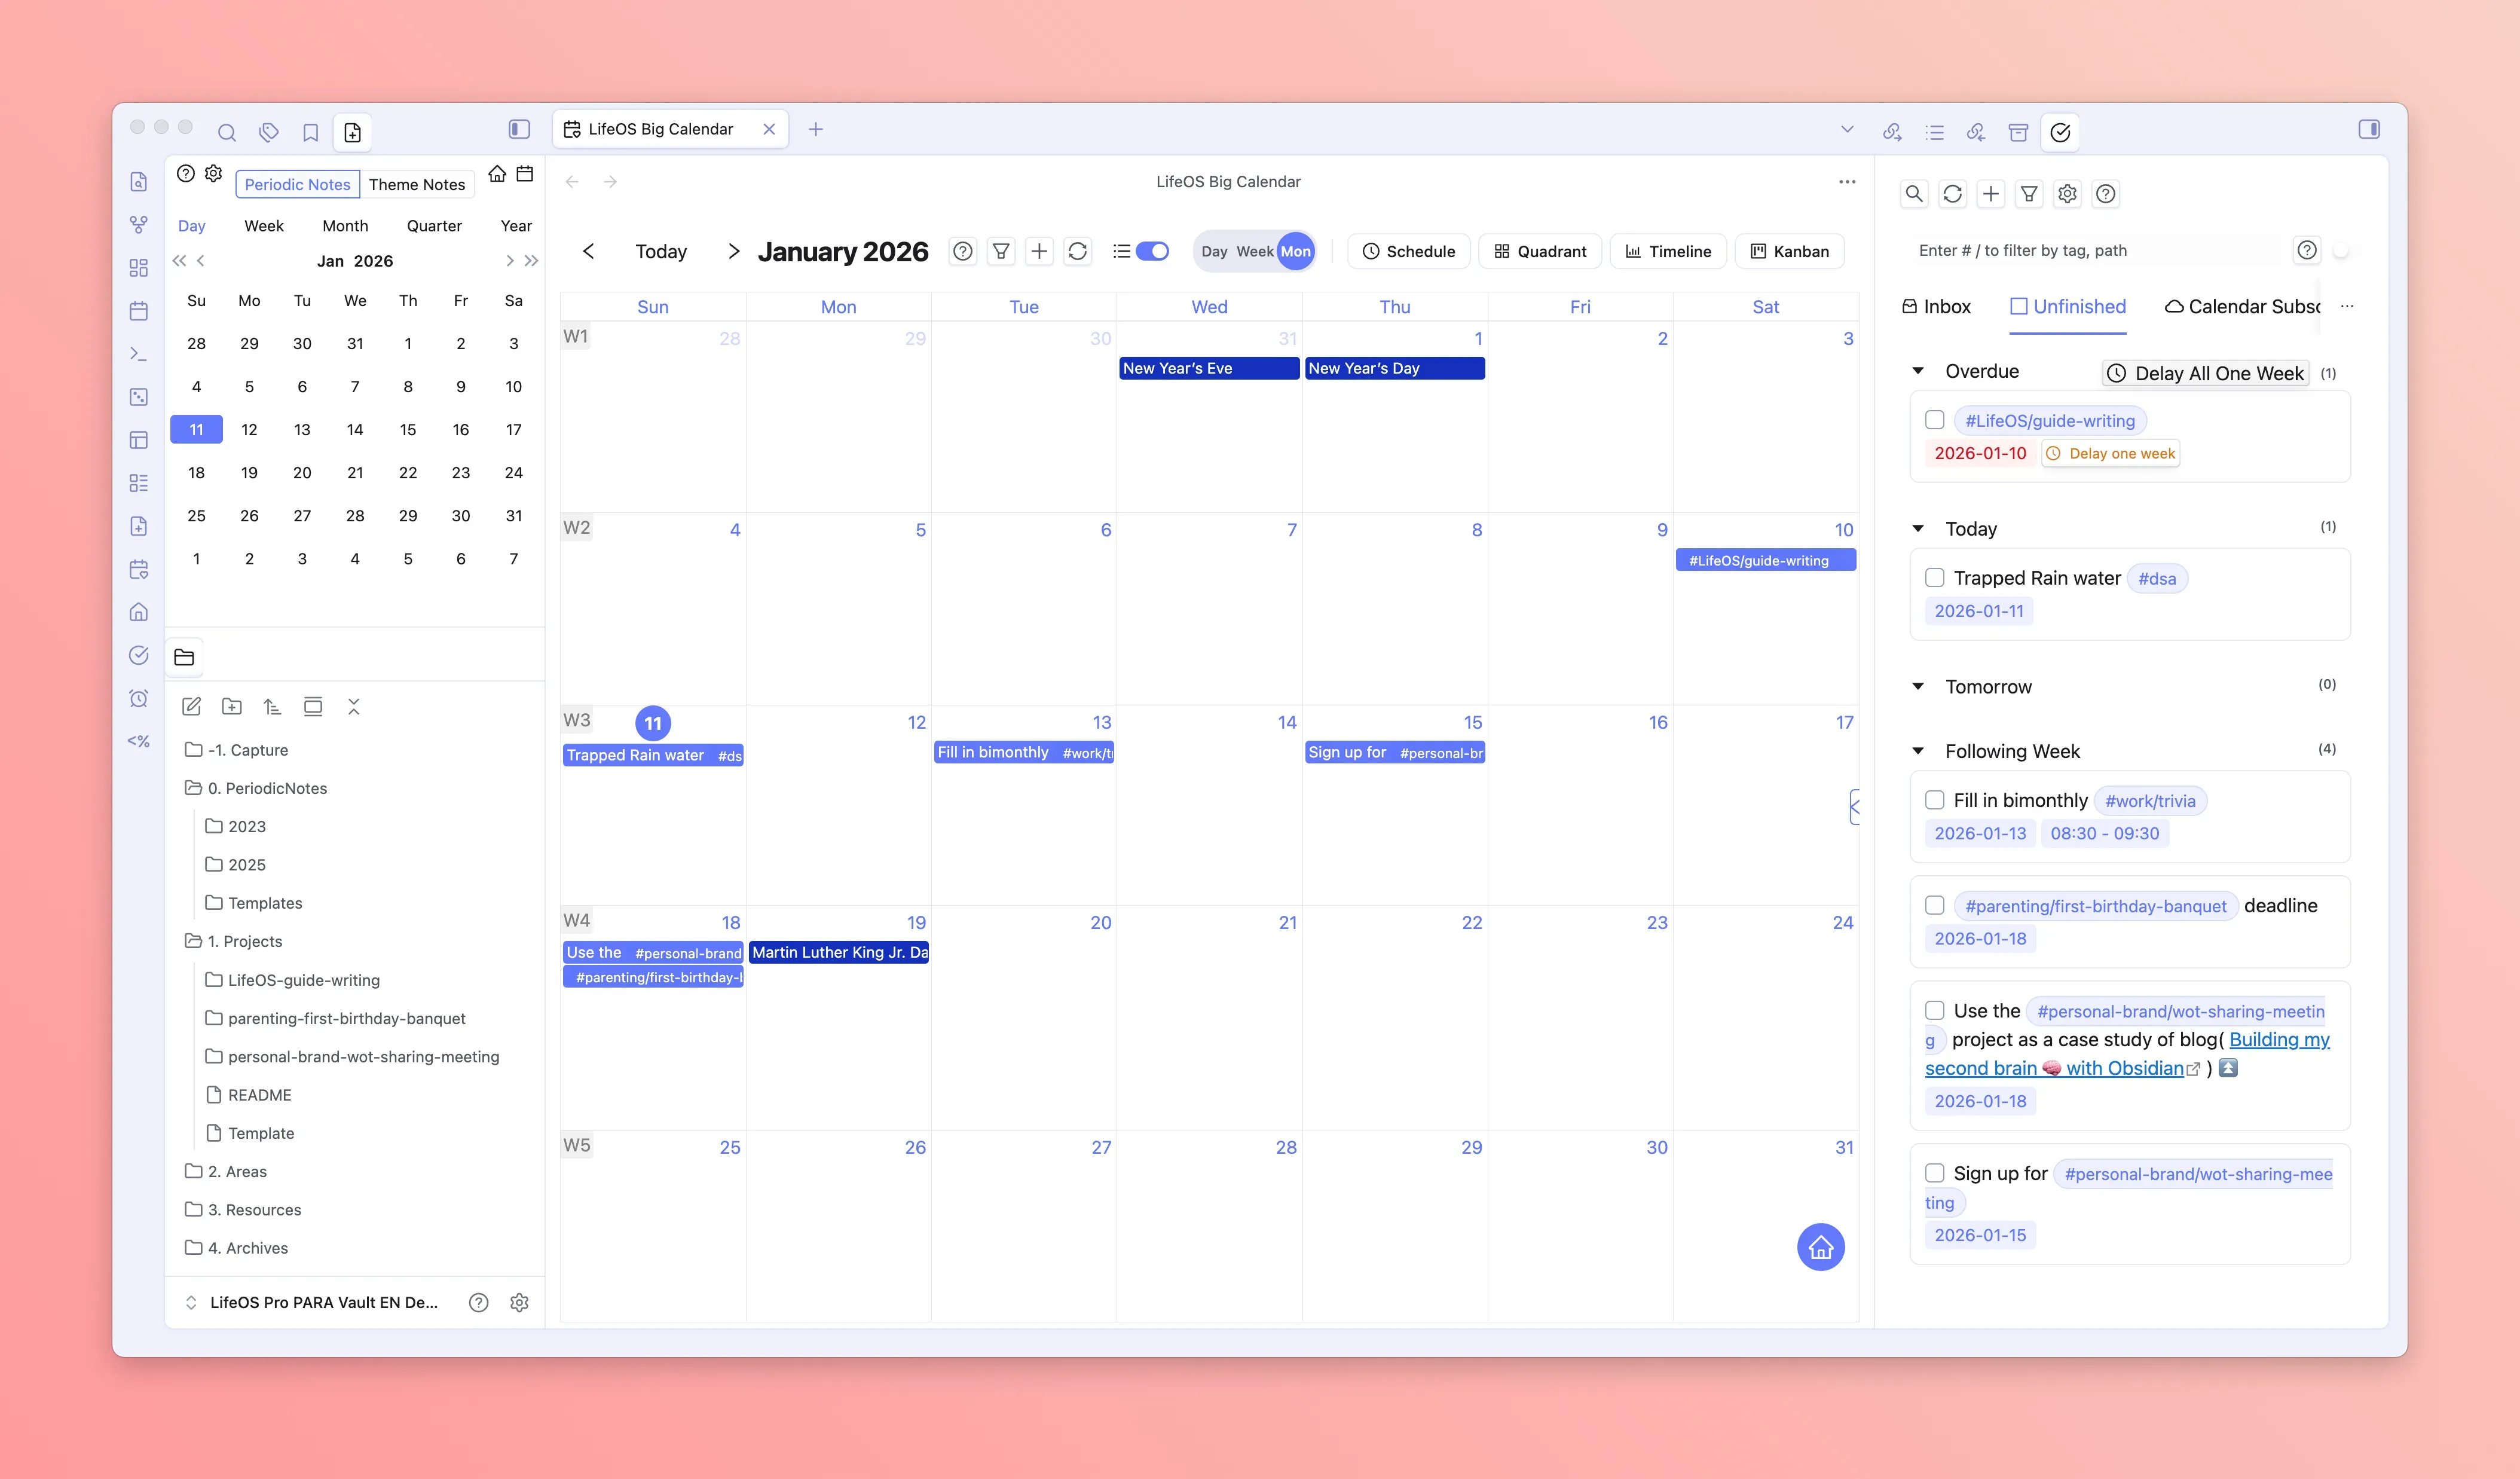
Task: Check off the Trapped Rain water task
Action: tap(1934, 577)
